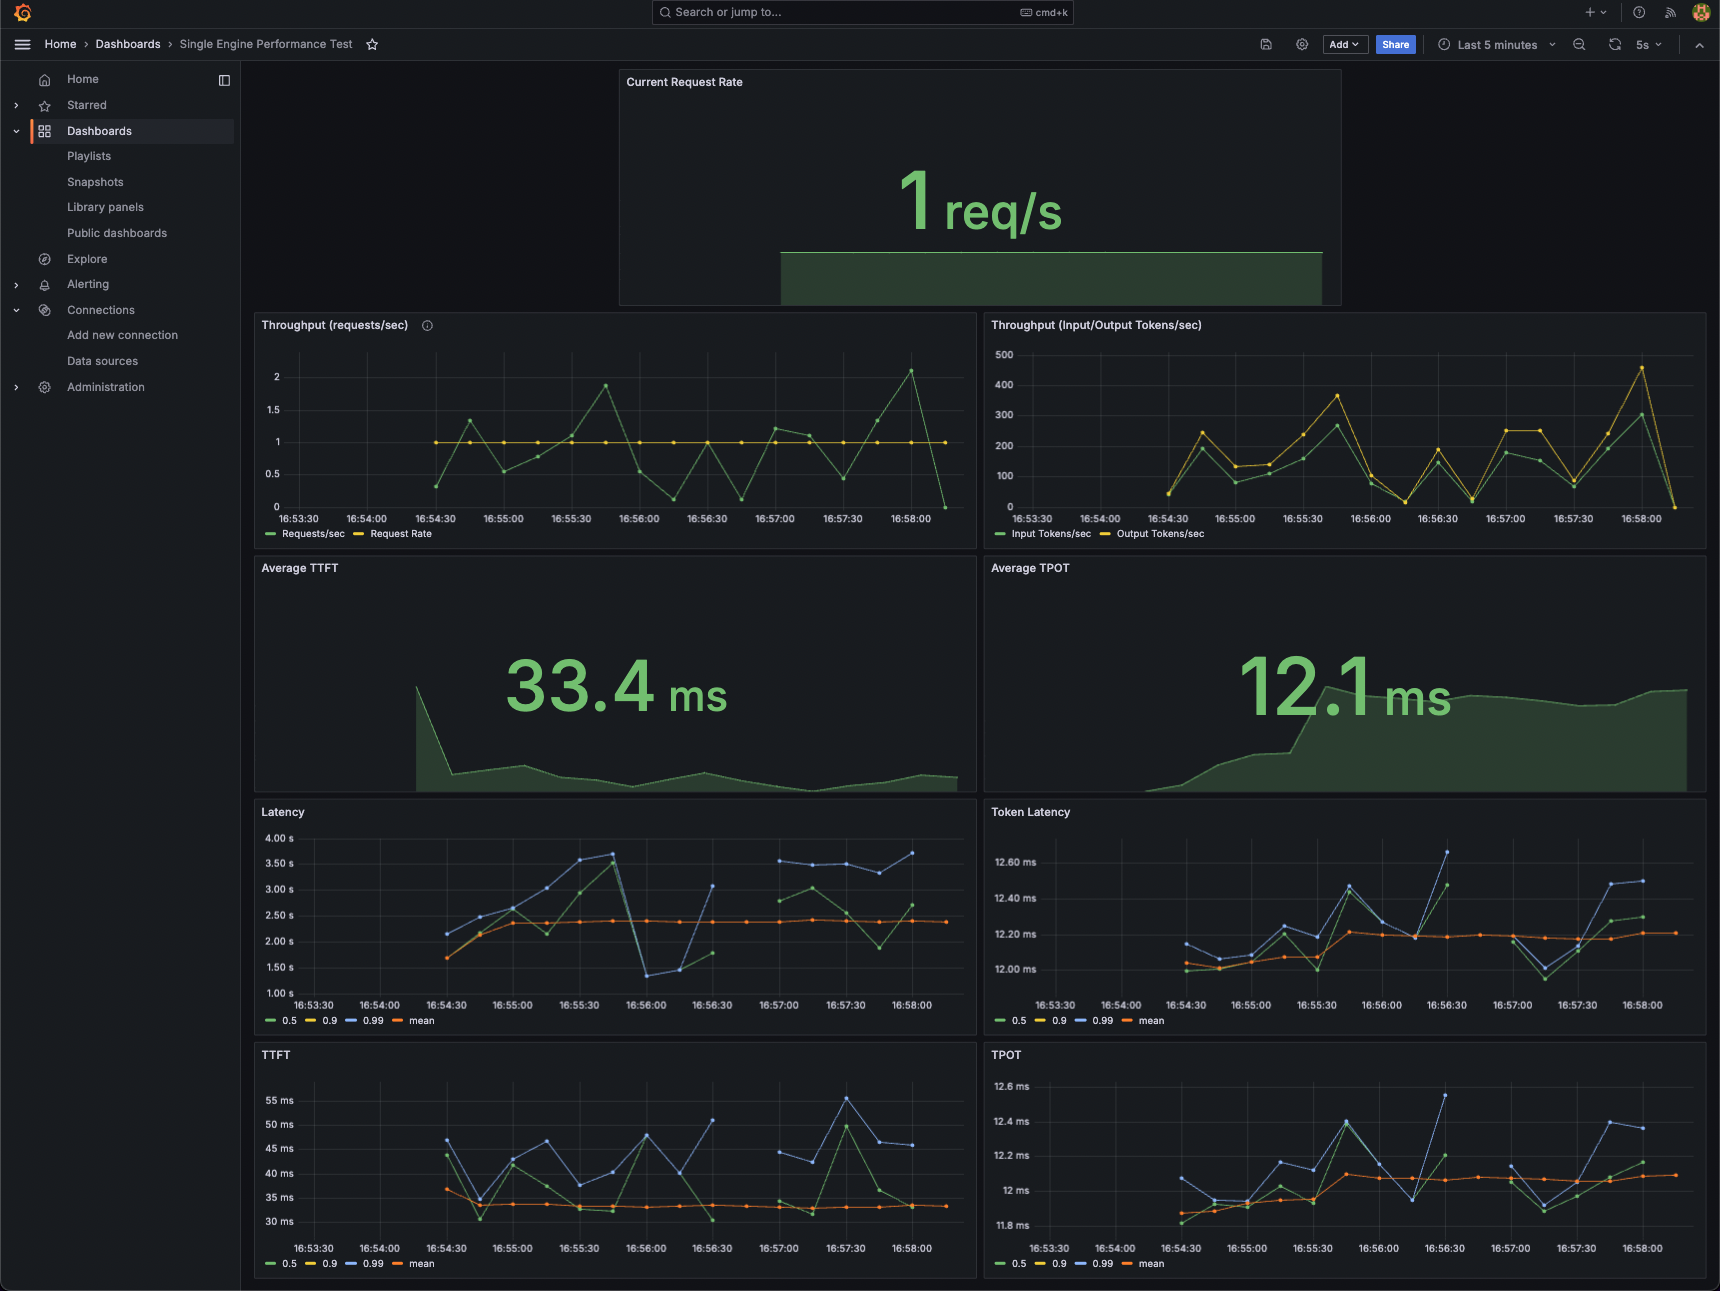Collapse the Dashboards section chevron
Viewport: 1720px width, 1291px height.
(x=16, y=131)
